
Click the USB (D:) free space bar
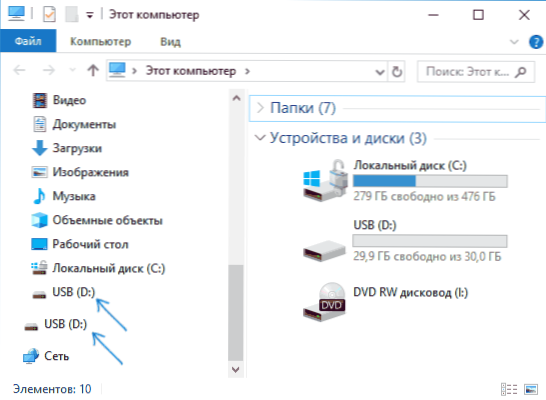[430, 241]
